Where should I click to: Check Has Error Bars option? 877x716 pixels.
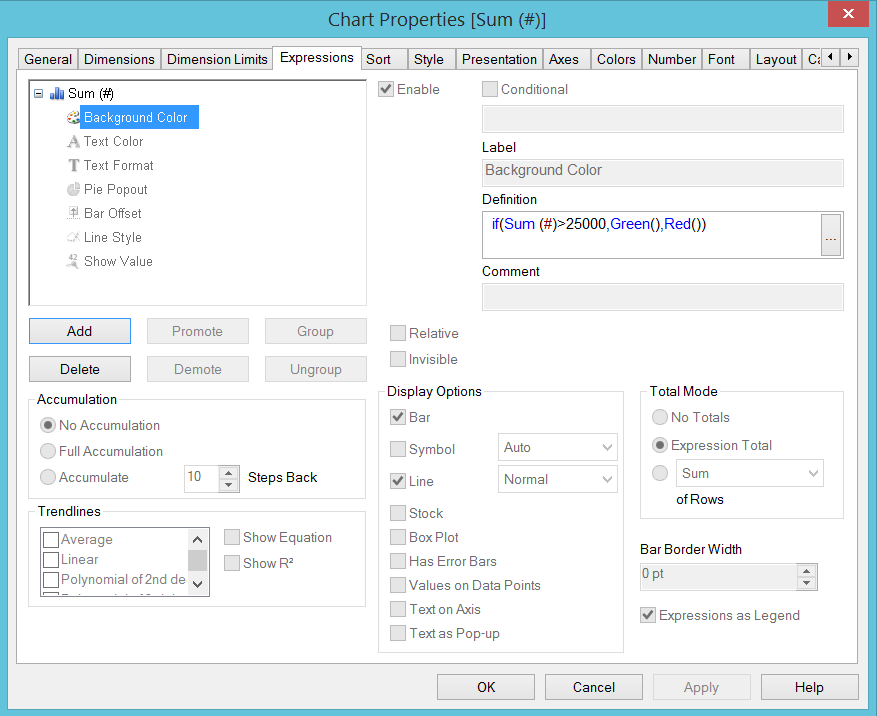pos(398,561)
